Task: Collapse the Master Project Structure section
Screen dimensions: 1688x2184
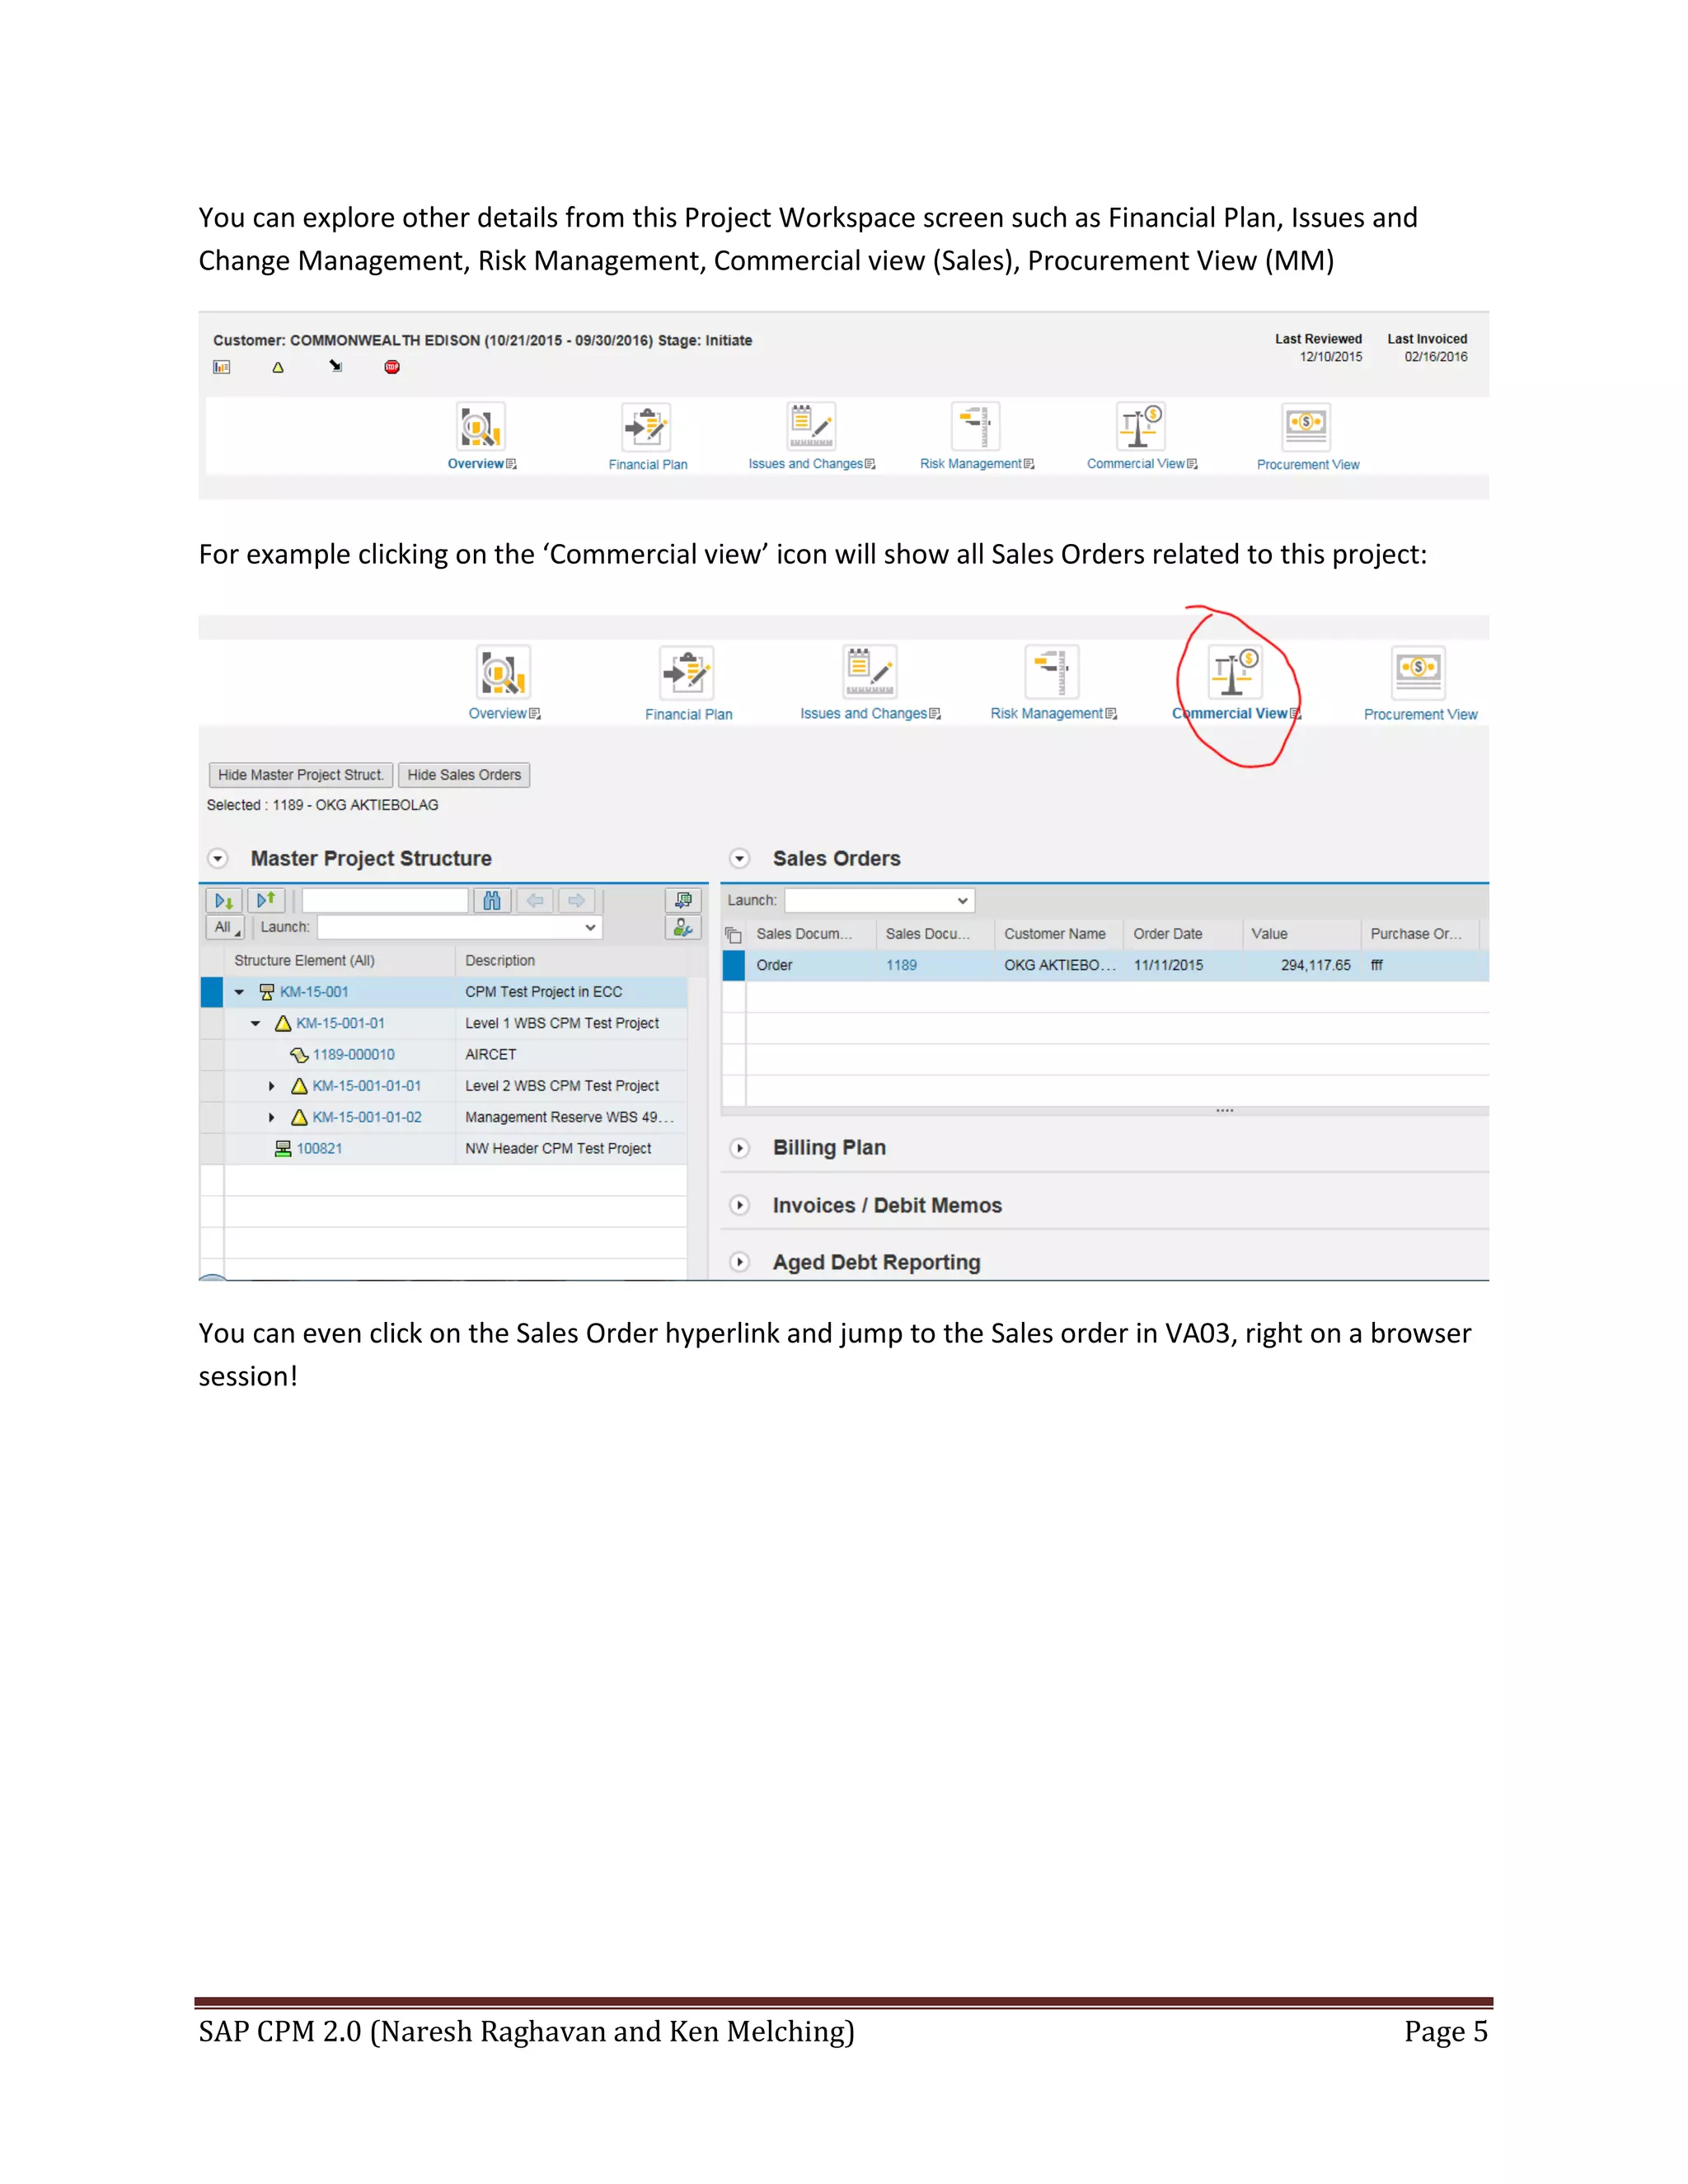Action: click(218, 859)
